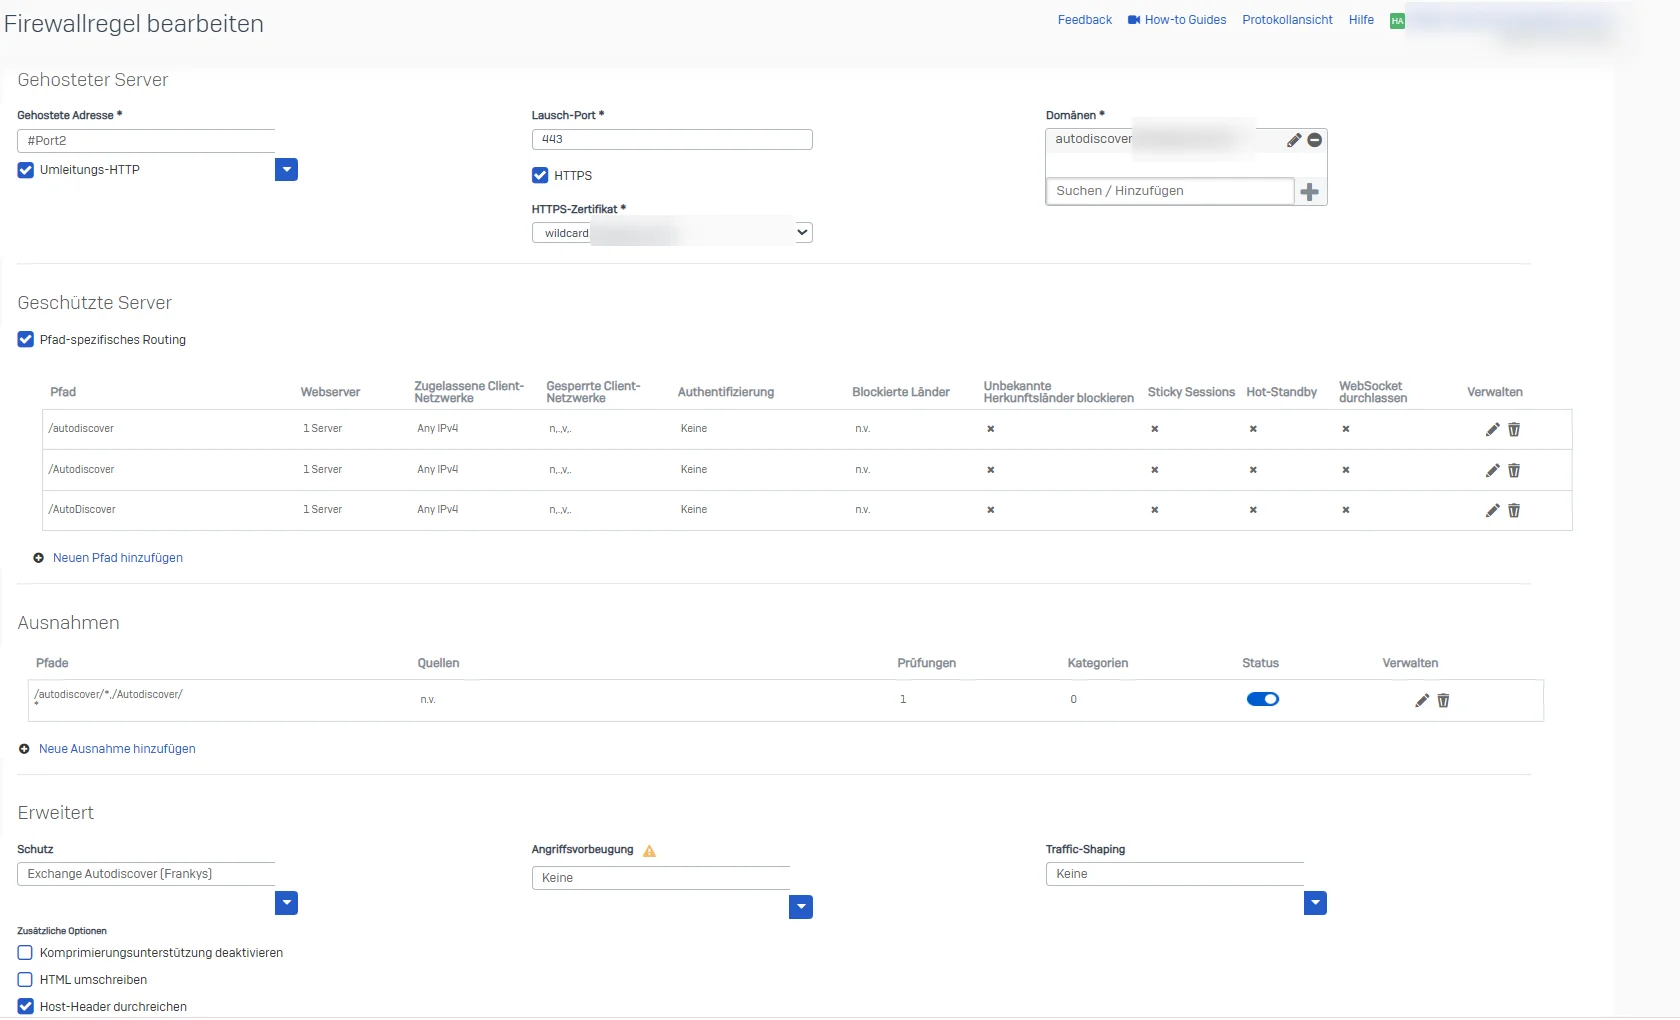Click the Traffic-Shaping field showing Keine
Viewport: 1680px width, 1020px height.
1175,874
